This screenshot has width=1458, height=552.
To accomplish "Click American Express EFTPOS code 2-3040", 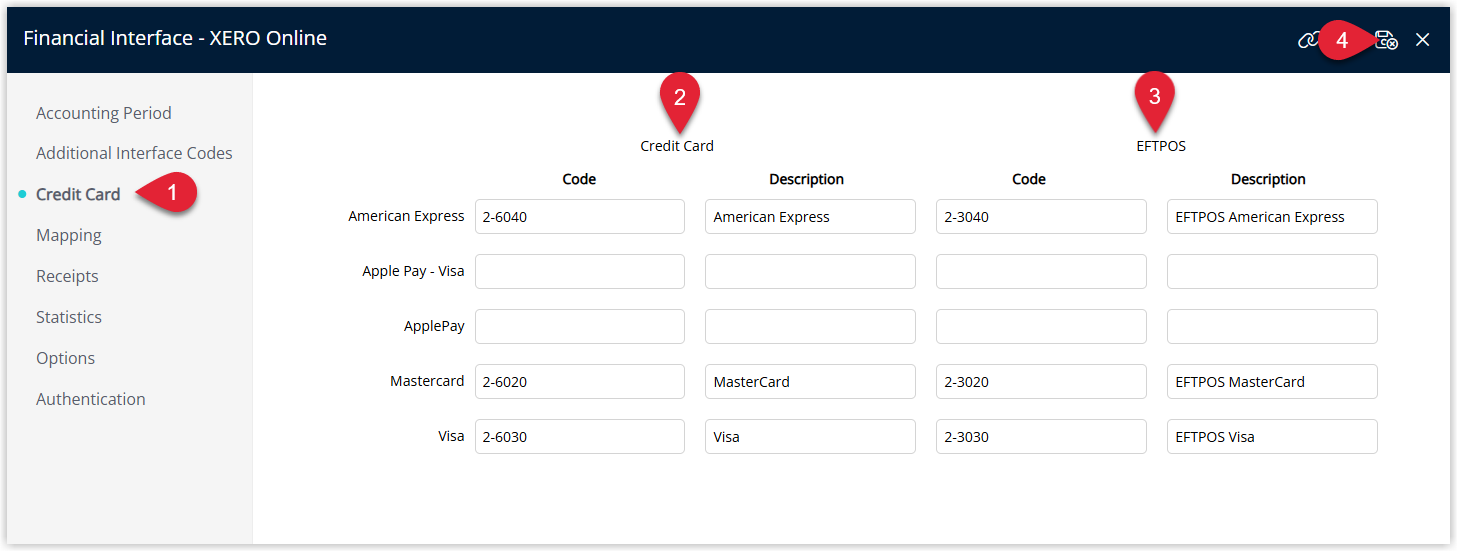I will [1041, 217].
